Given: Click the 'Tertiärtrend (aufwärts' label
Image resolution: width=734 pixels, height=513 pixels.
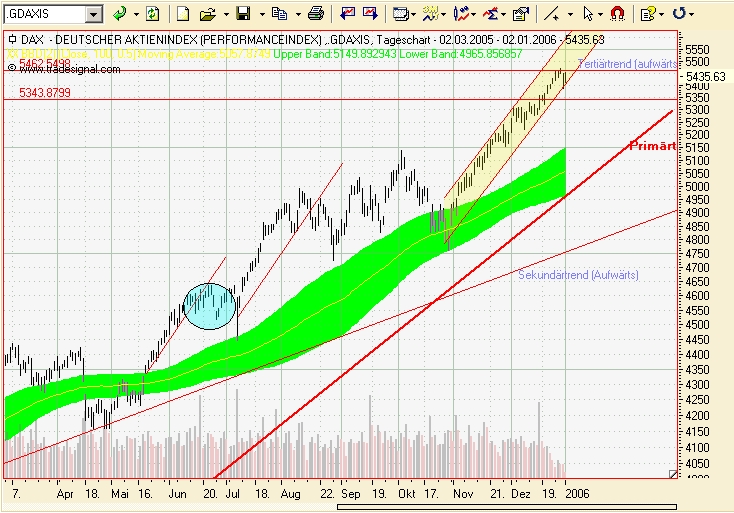Looking at the screenshot, I should coord(627,64).
